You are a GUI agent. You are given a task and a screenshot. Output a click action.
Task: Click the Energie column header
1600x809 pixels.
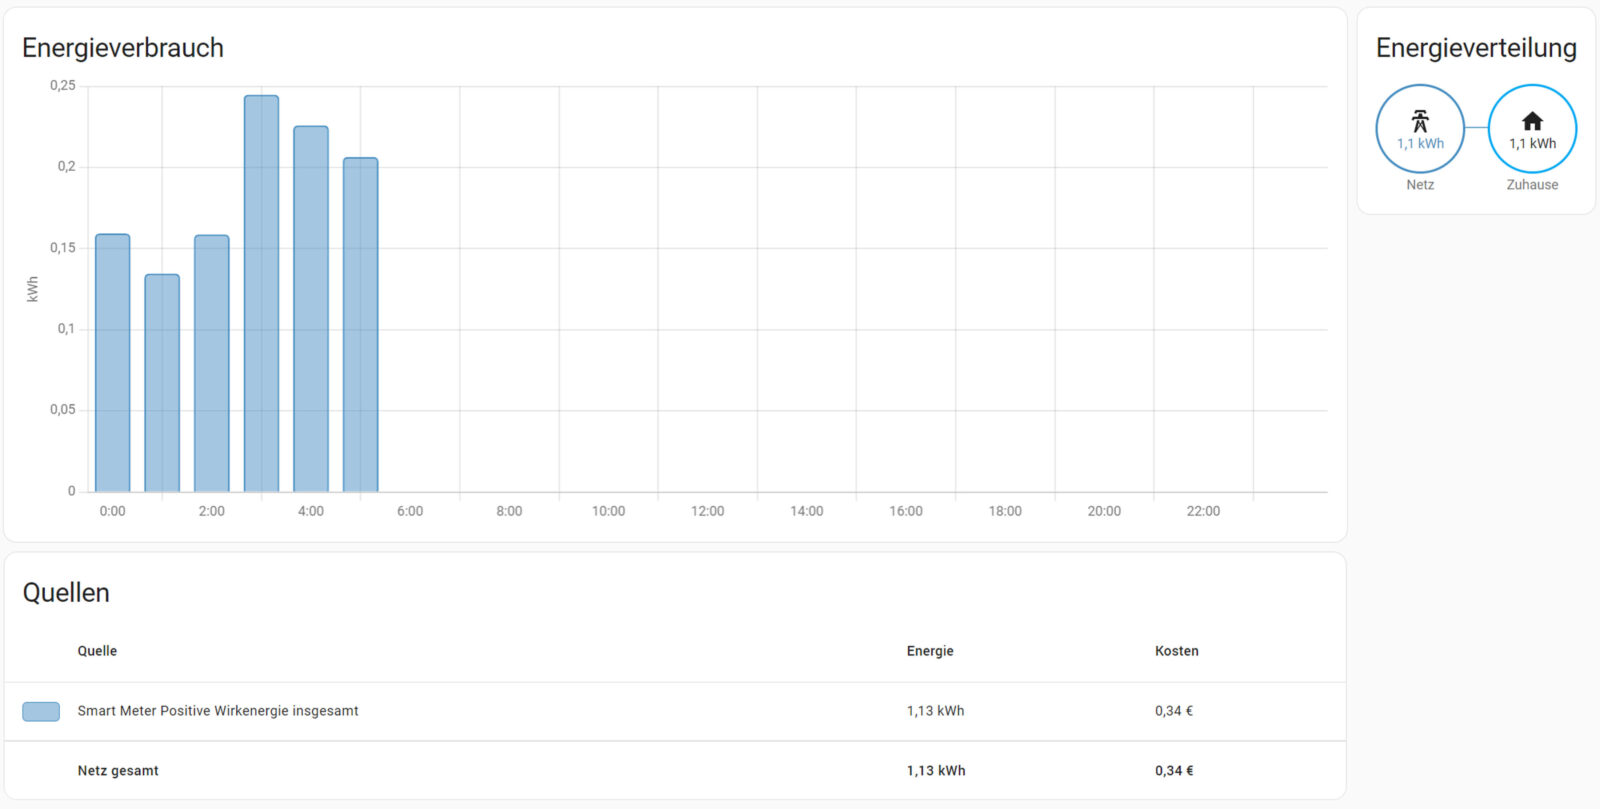[x=930, y=651]
